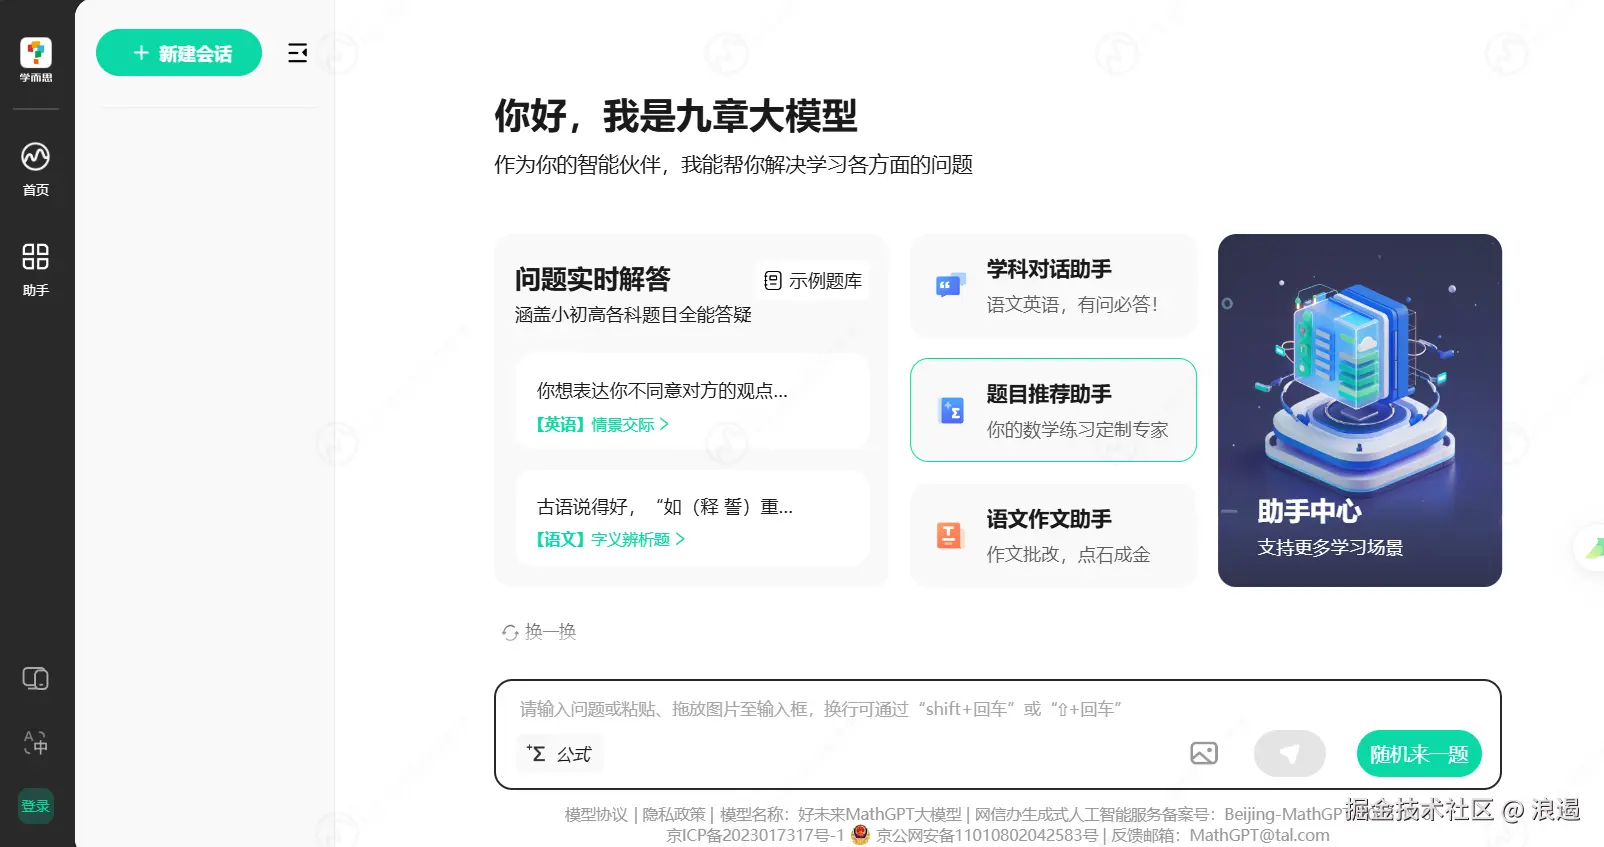Click the language translate icon in sidebar

point(36,742)
